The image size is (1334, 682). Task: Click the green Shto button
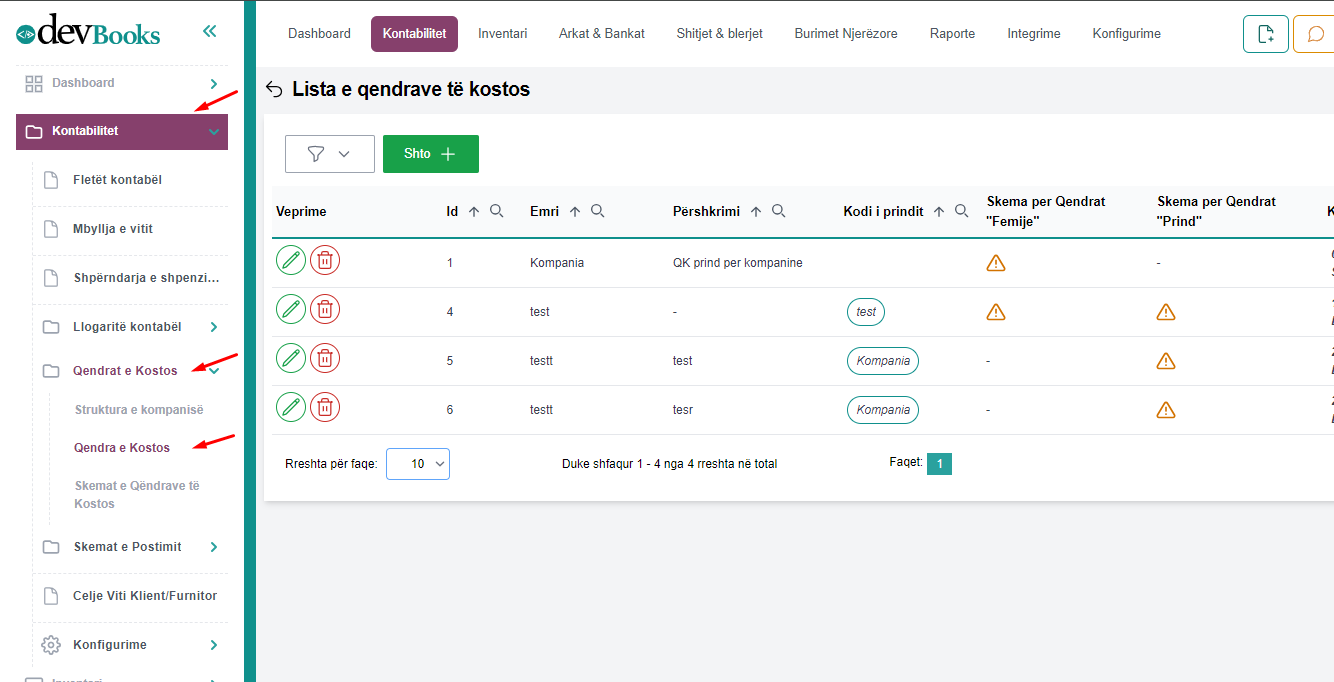[430, 154]
